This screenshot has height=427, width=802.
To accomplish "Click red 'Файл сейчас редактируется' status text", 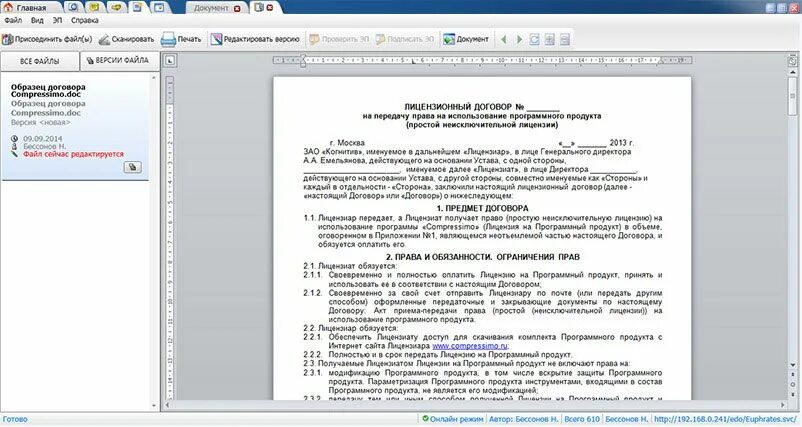I will (73, 154).
